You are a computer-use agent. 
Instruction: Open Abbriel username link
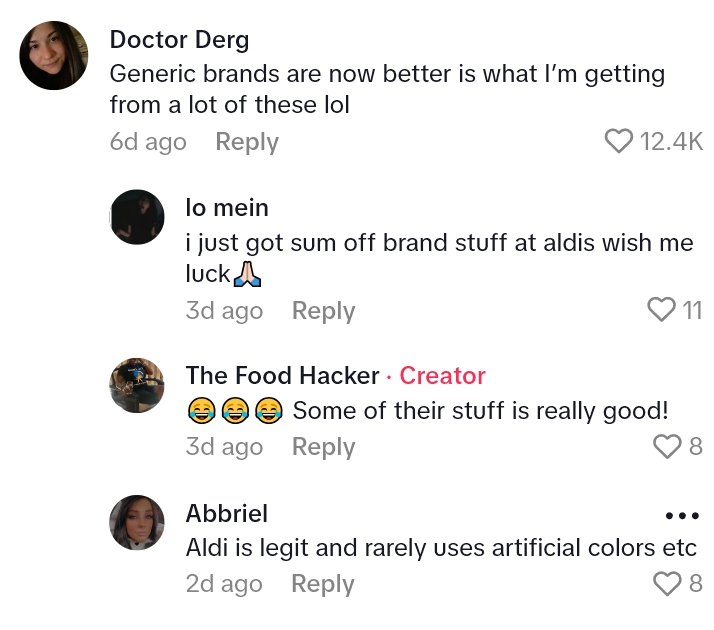click(227, 513)
